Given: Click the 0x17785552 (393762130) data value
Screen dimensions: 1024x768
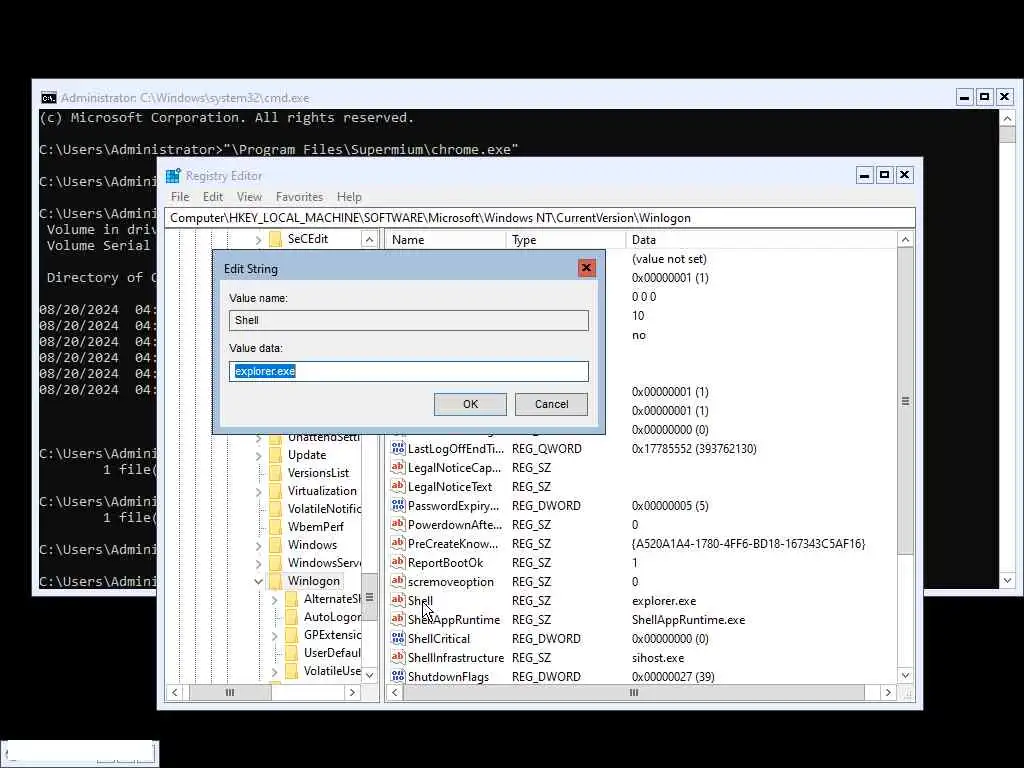Looking at the screenshot, I should pyautogui.click(x=694, y=449).
